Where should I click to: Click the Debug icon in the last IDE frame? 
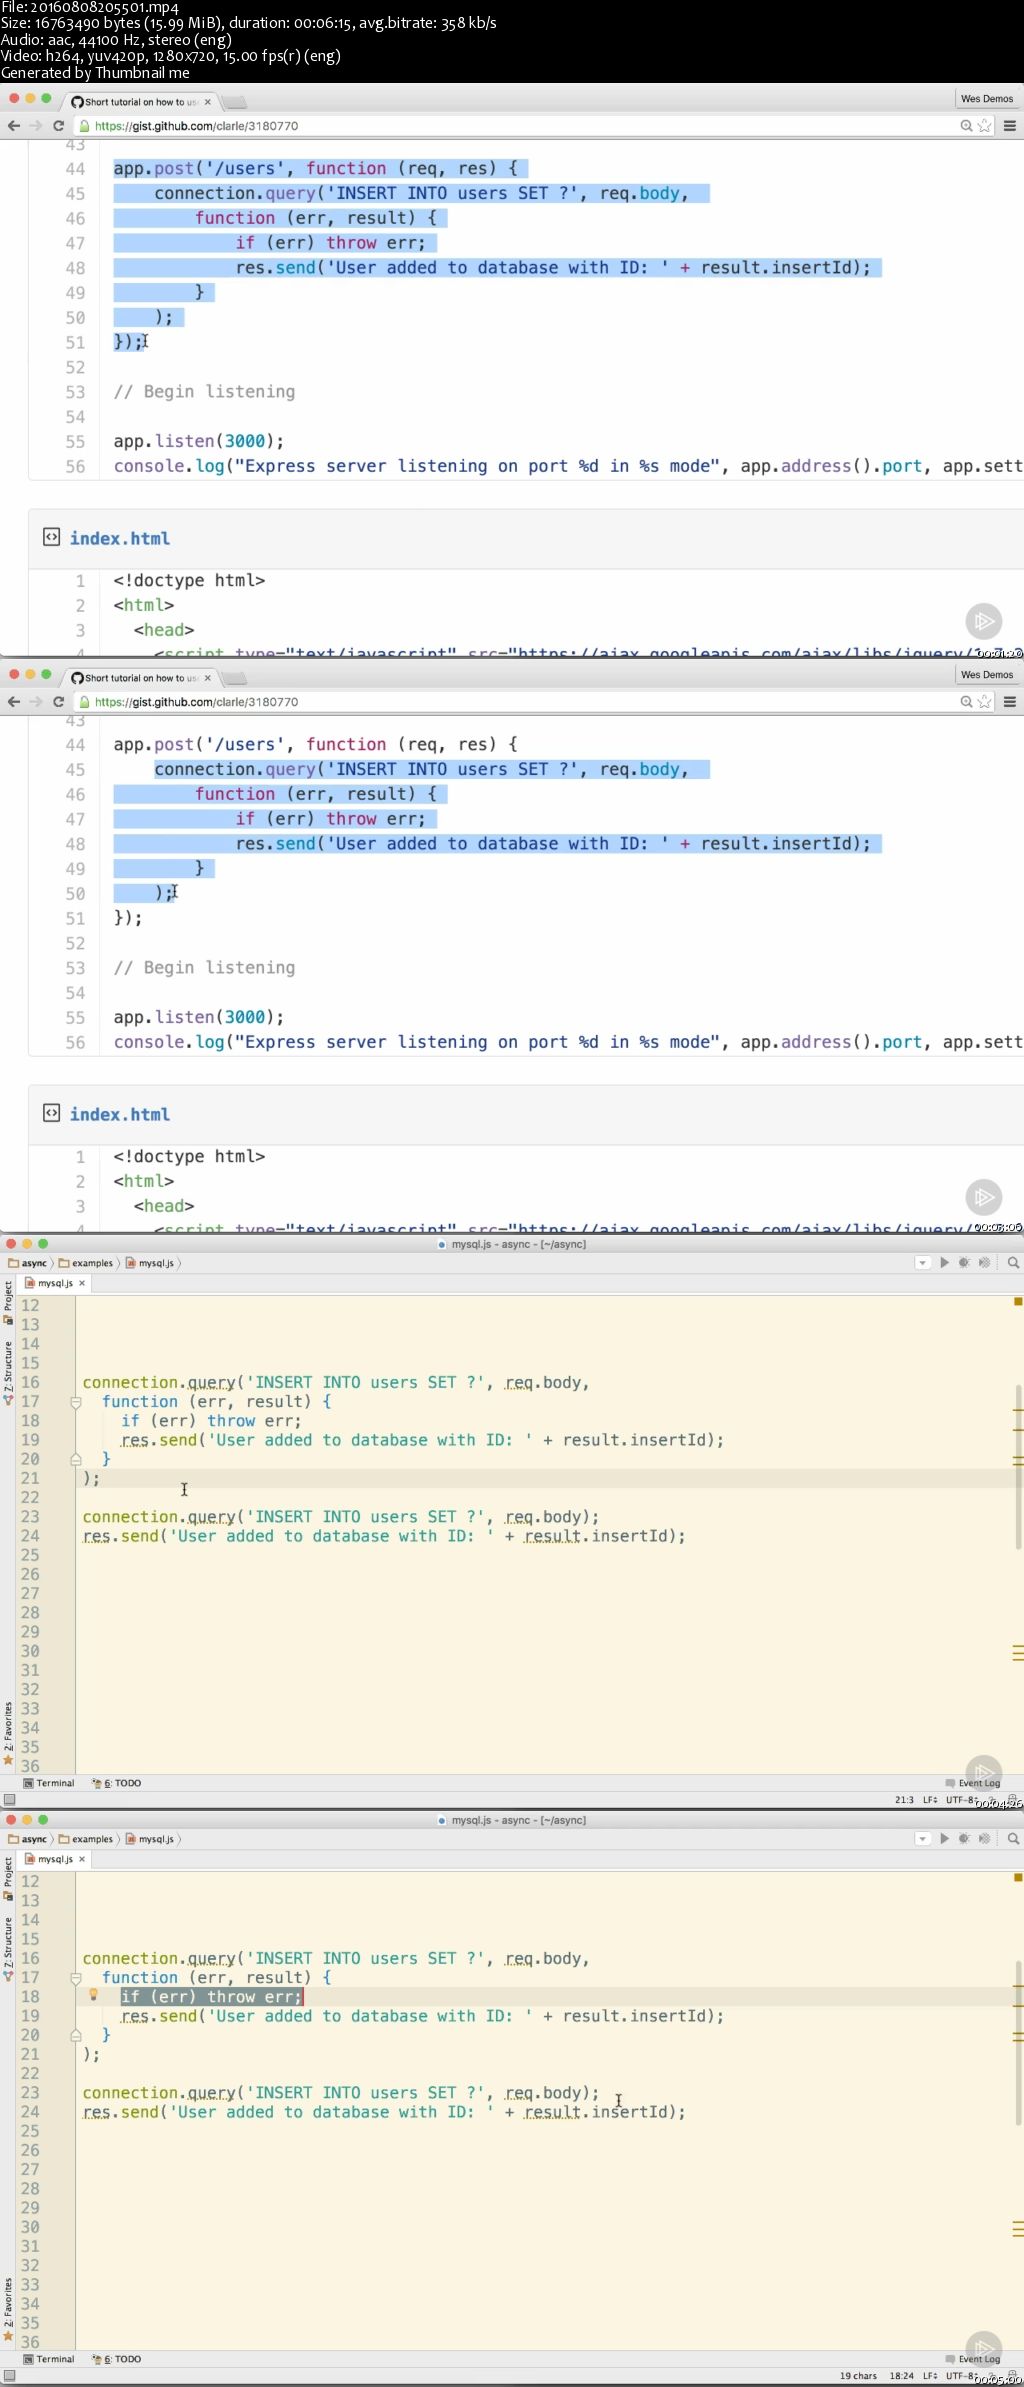[x=964, y=1839]
